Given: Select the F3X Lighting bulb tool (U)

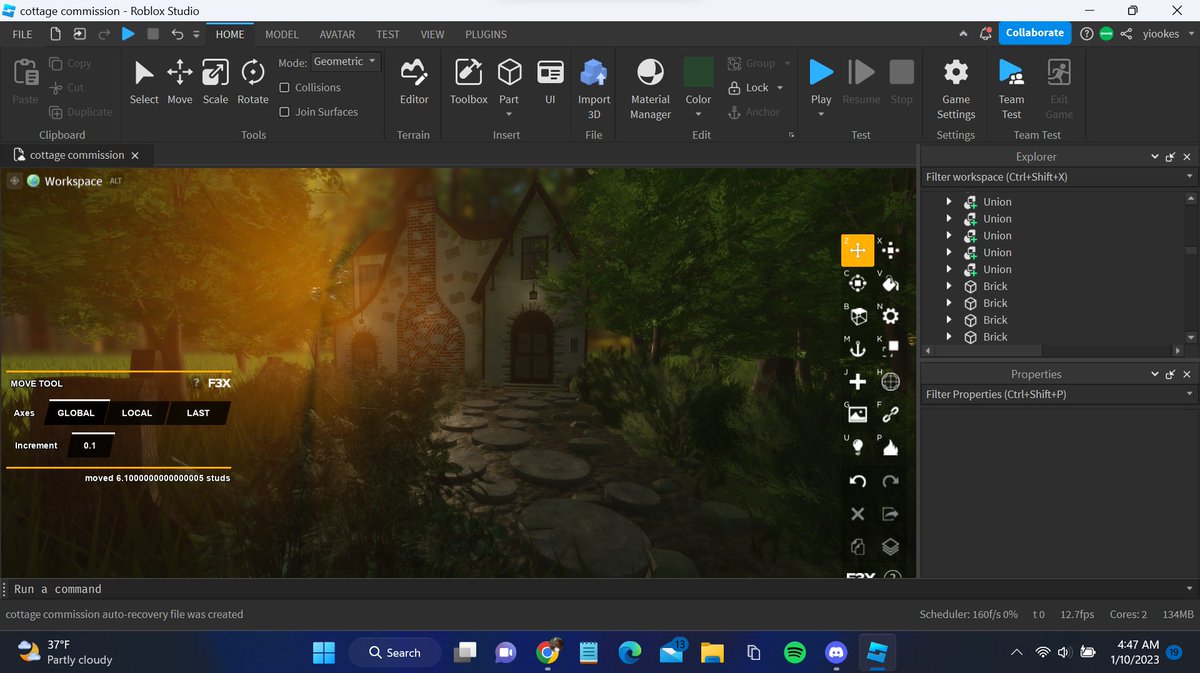Looking at the screenshot, I should [857, 447].
